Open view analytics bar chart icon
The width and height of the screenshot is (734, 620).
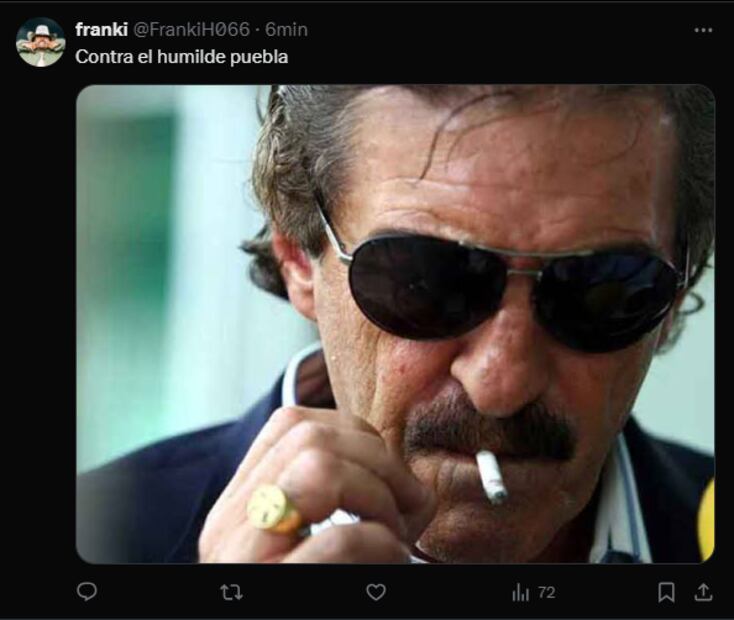[x=521, y=592]
